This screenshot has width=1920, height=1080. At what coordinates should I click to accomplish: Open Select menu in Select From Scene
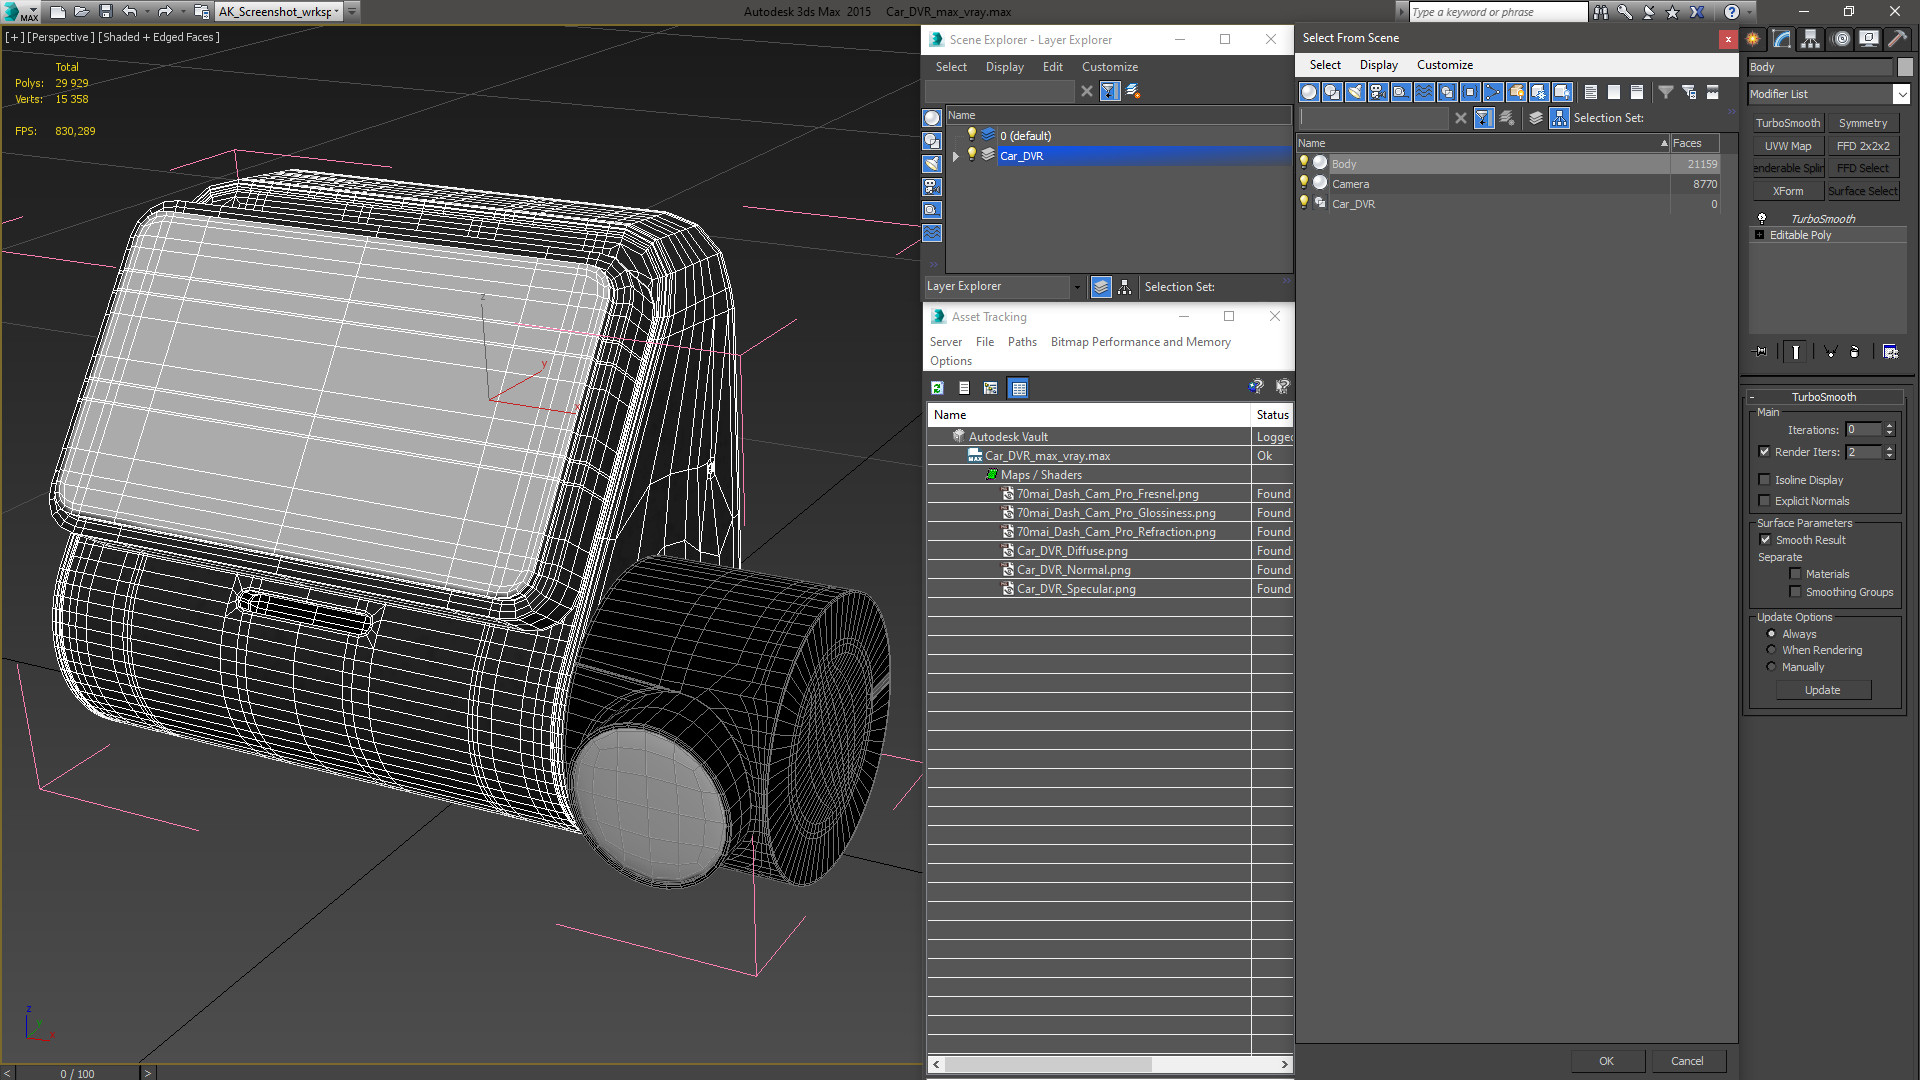tap(1325, 65)
